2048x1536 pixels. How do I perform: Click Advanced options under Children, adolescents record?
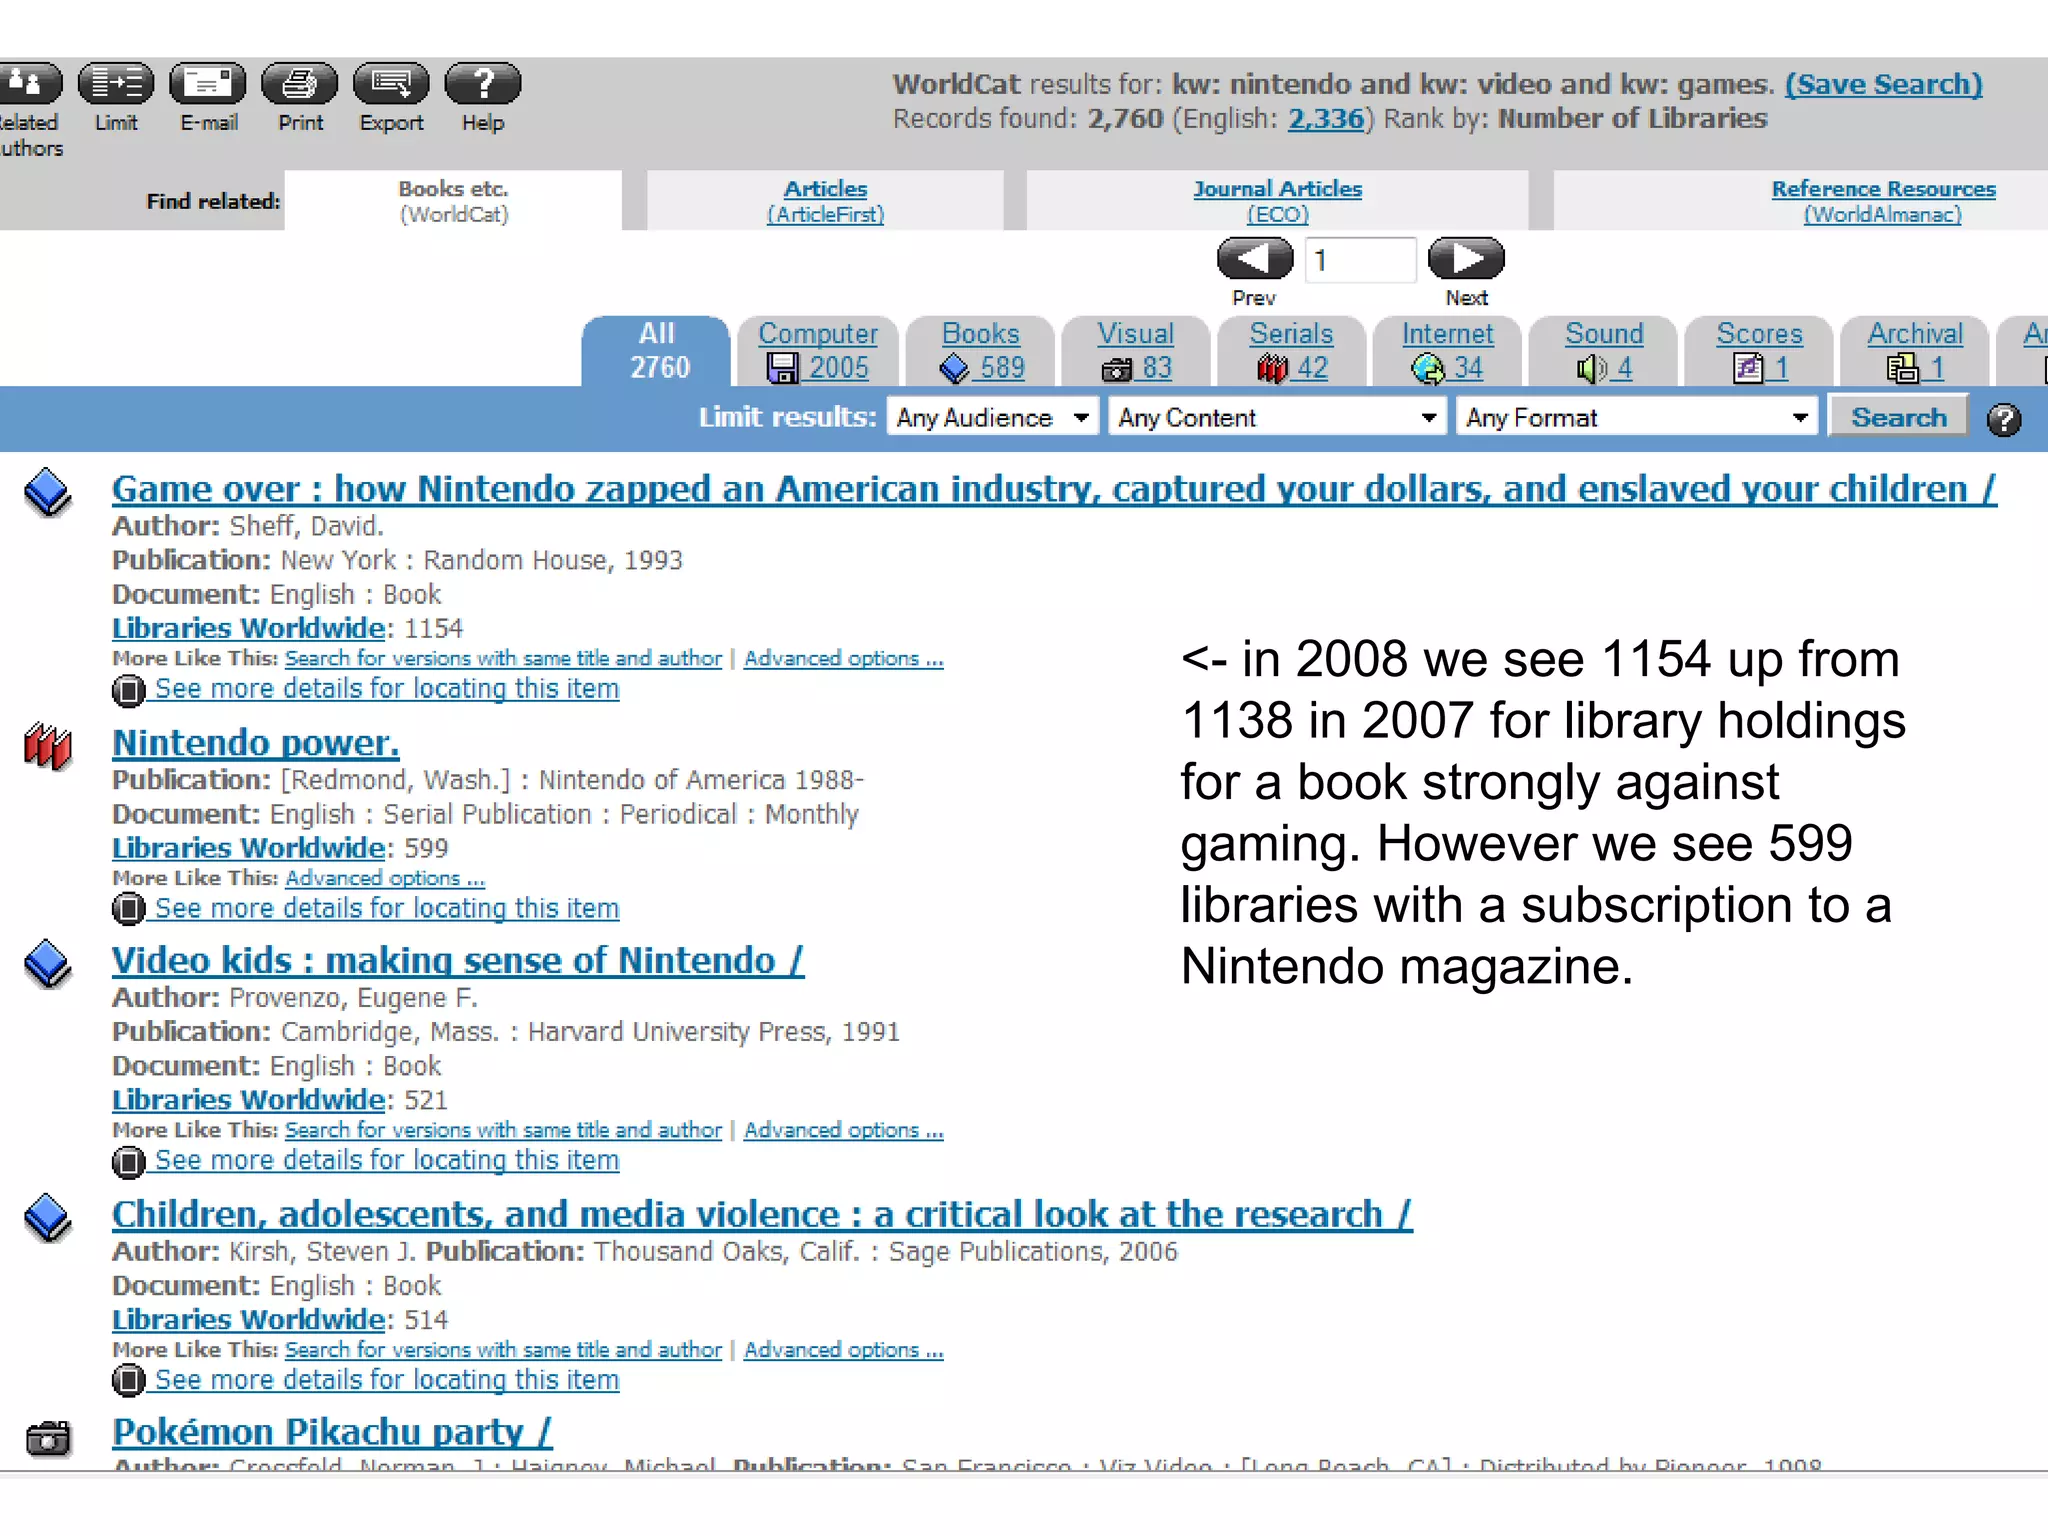[843, 1350]
